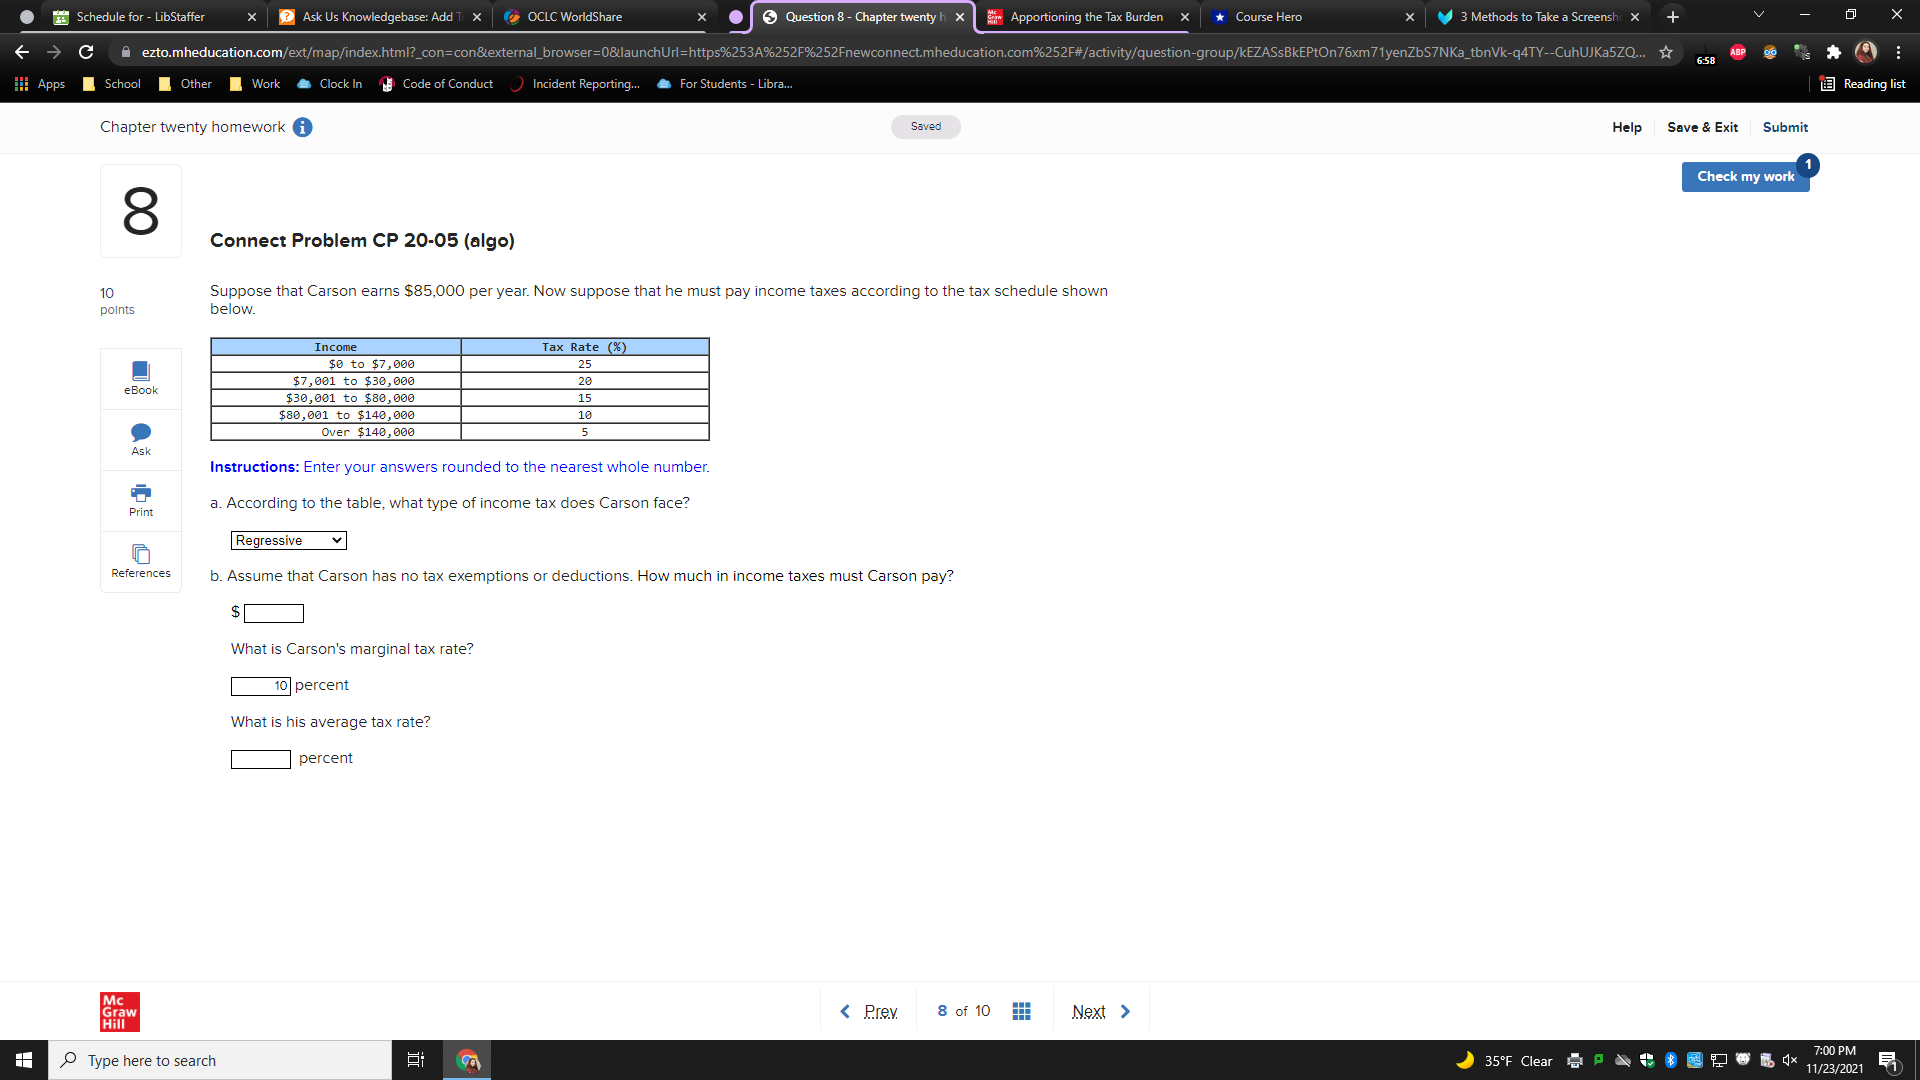The height and width of the screenshot is (1080, 1920).
Task: Click the Saved status indicator
Action: click(925, 127)
